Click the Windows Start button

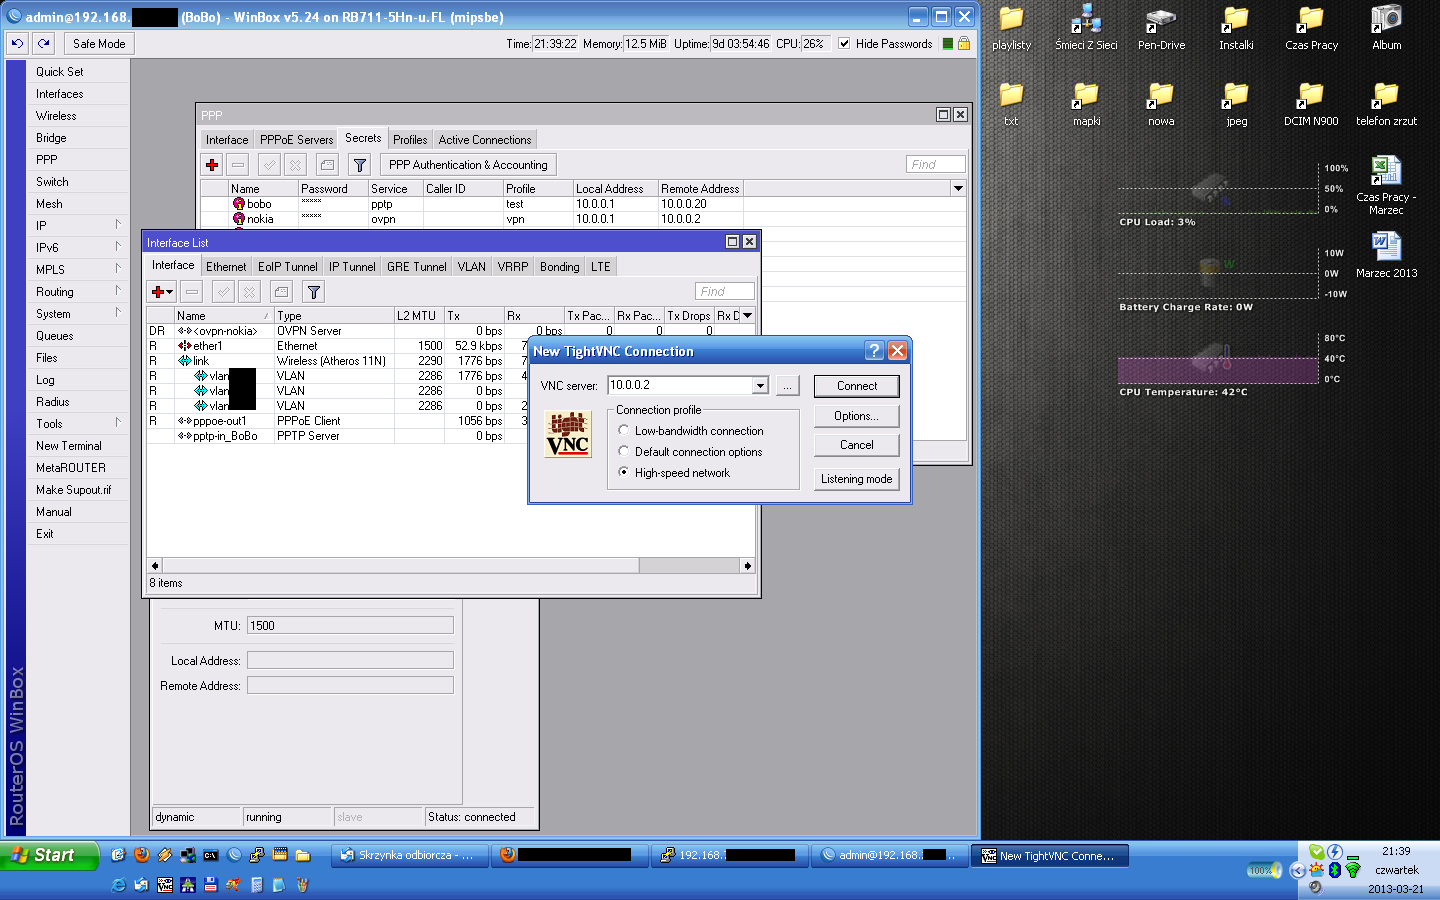click(49, 855)
